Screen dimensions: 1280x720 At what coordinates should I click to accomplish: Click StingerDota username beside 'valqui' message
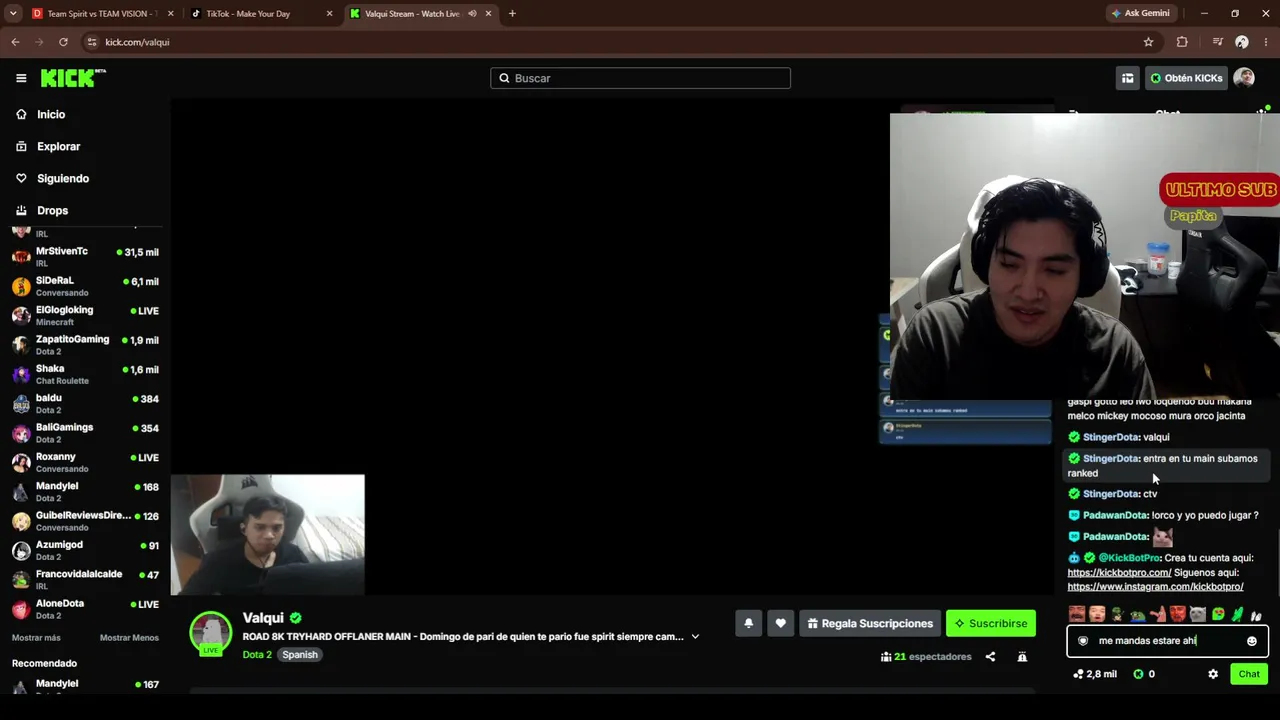pyautogui.click(x=1111, y=437)
